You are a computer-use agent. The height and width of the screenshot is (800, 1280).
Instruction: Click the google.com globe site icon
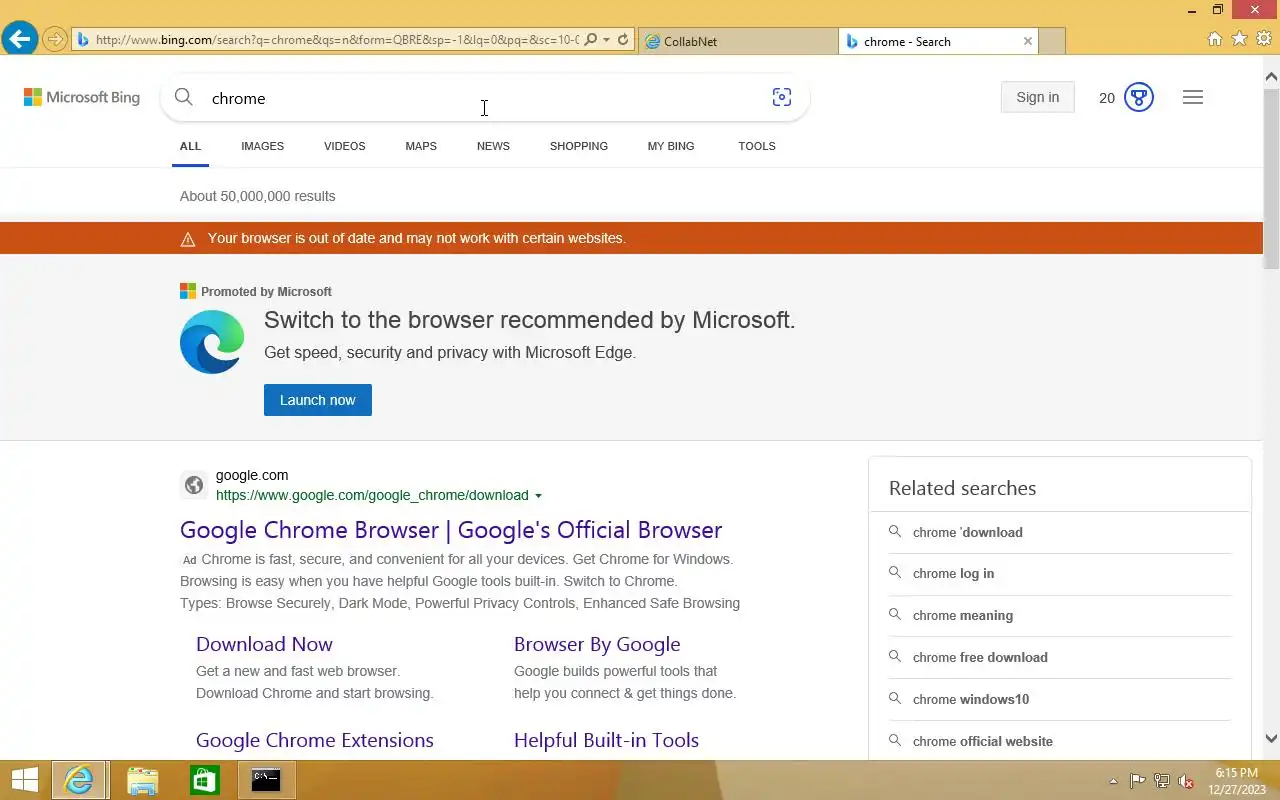click(194, 485)
